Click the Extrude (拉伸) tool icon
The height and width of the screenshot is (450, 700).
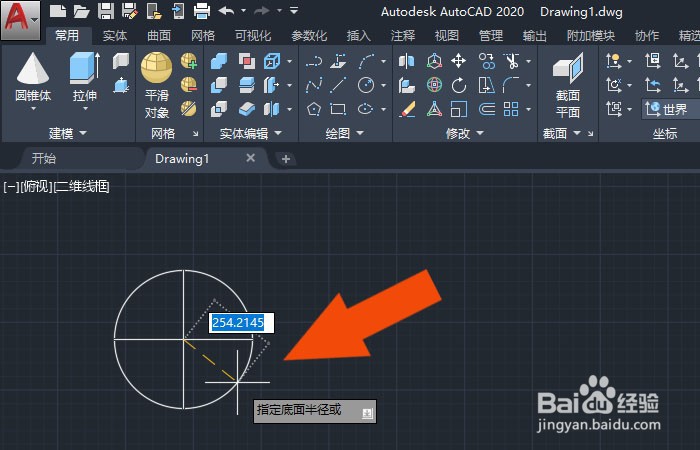tap(85, 68)
